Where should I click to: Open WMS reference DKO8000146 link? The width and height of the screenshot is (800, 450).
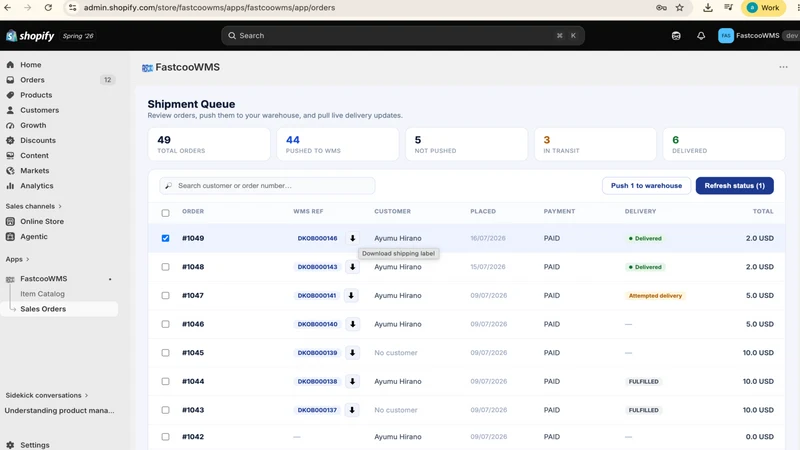pyautogui.click(x=317, y=238)
